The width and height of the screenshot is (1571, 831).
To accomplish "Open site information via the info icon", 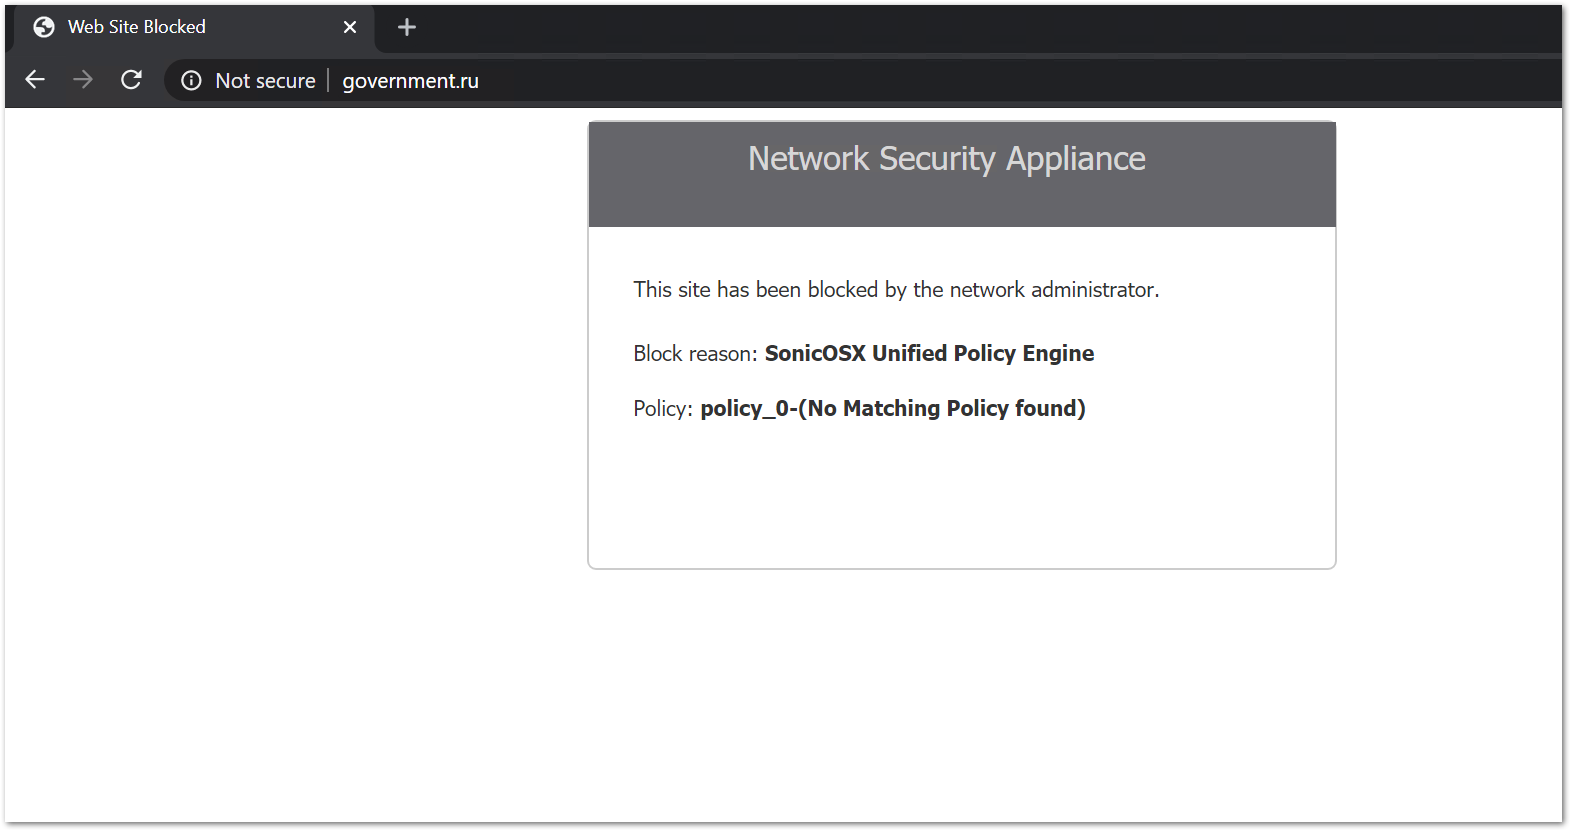I will [x=191, y=81].
